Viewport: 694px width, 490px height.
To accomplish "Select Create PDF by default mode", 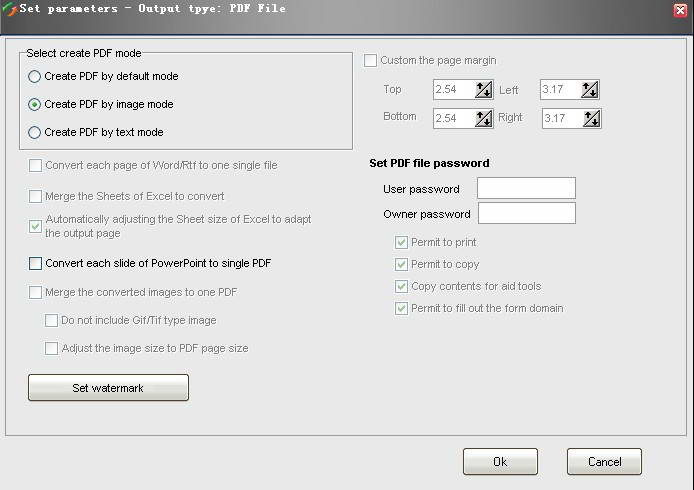I will pos(35,76).
